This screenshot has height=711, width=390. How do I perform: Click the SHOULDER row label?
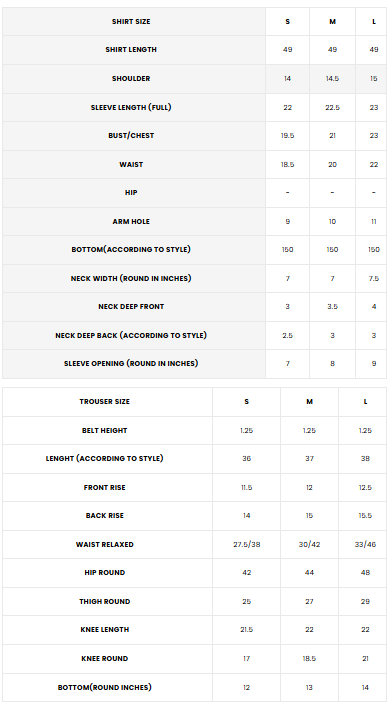coord(131,78)
